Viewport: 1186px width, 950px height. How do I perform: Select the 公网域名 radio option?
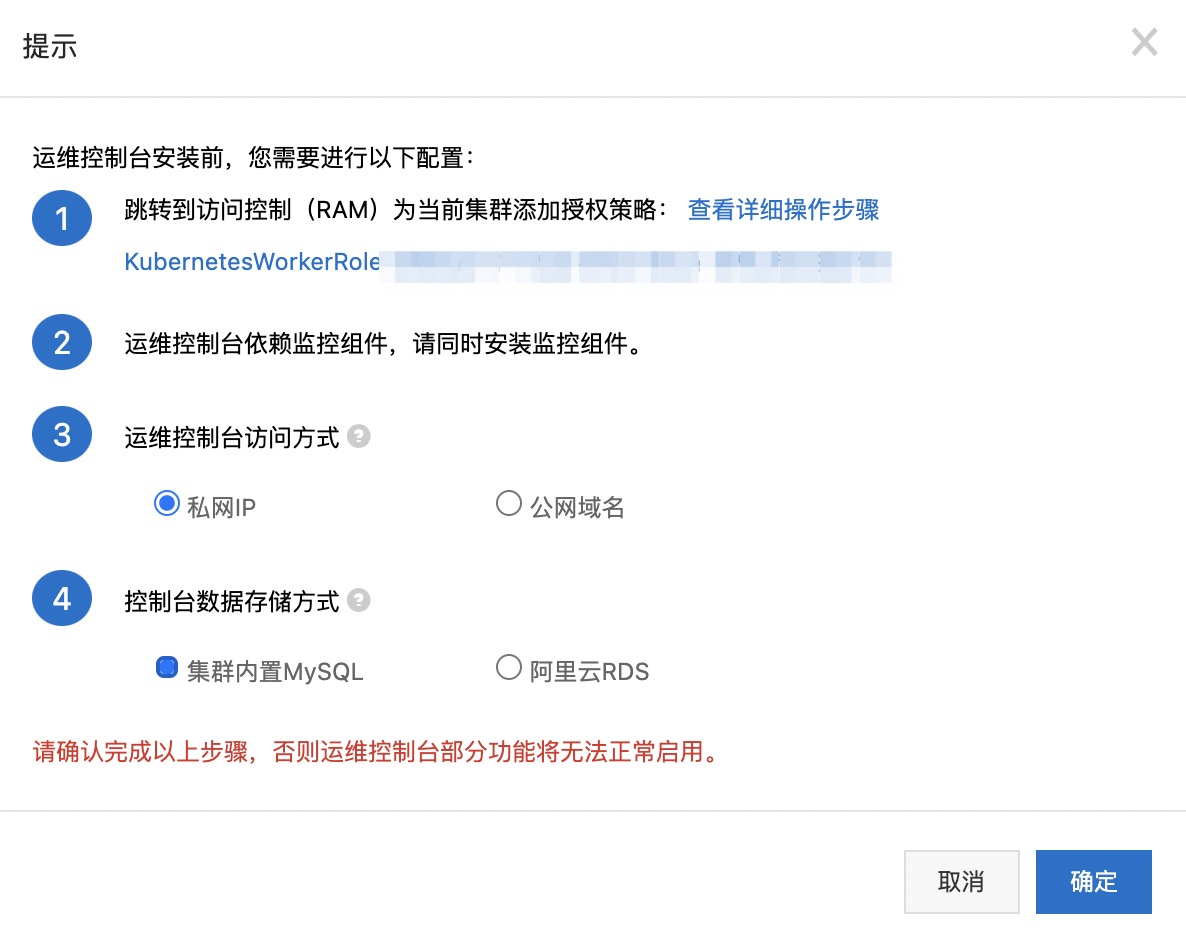pyautogui.click(x=509, y=504)
